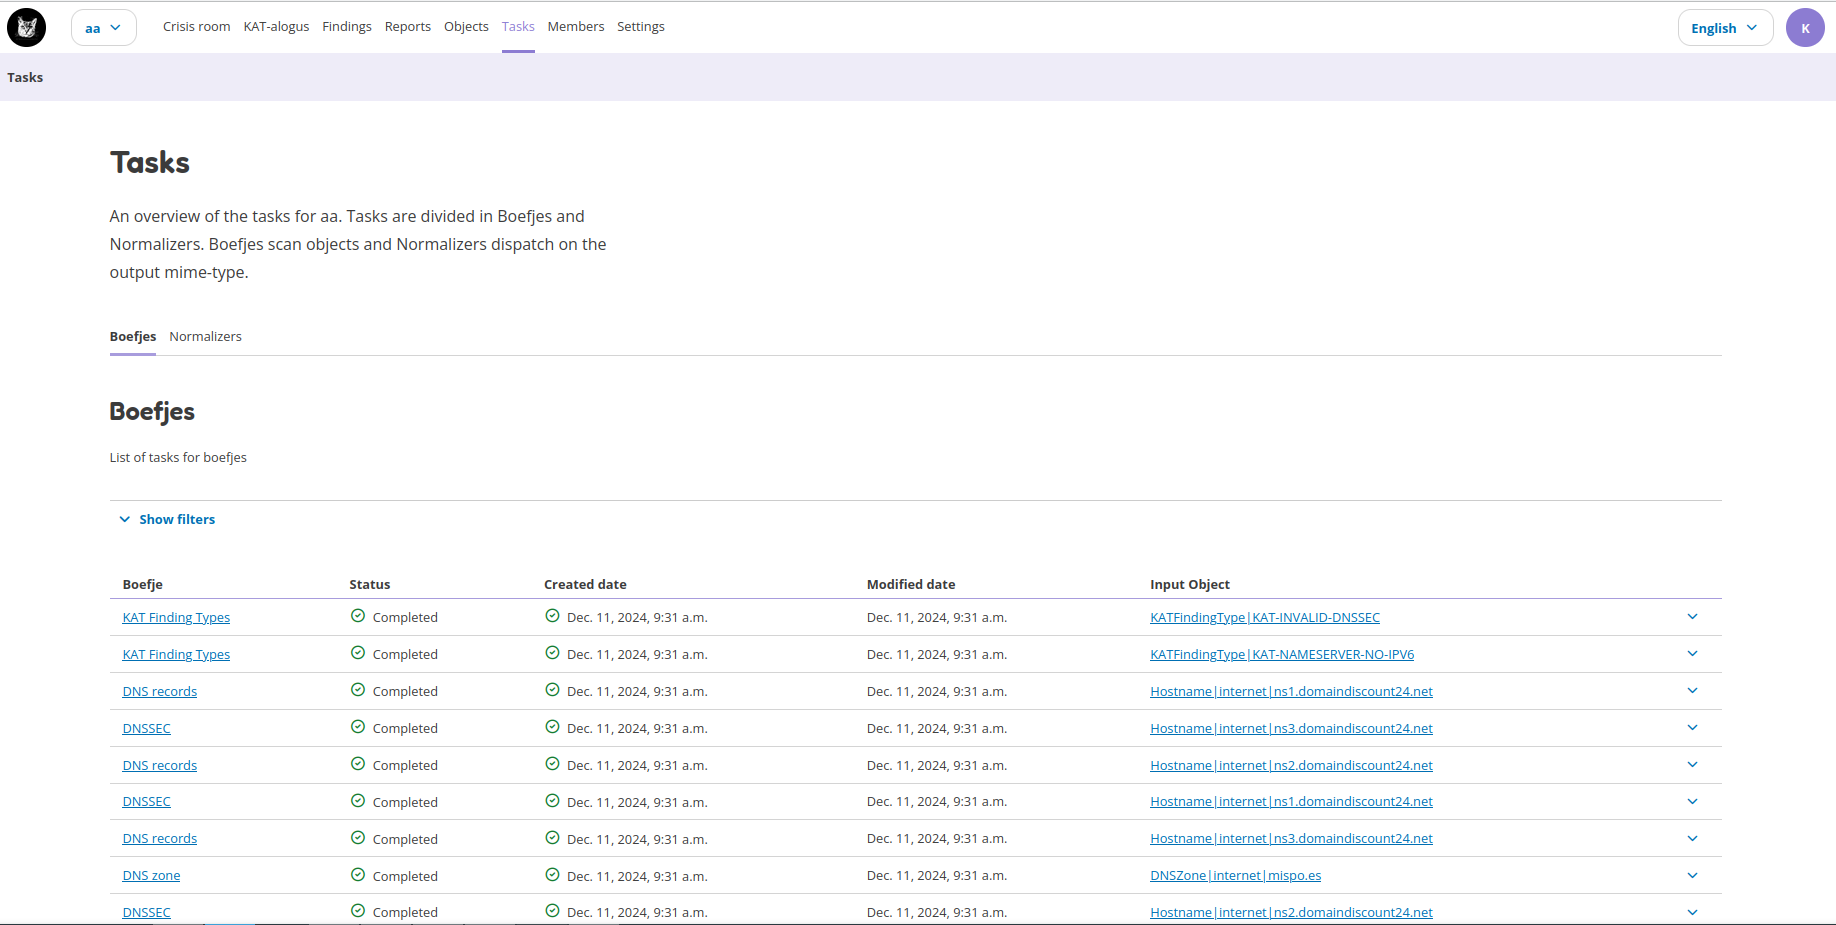Switch to the Normalizers tab
The image size is (1836, 925).
pos(205,337)
